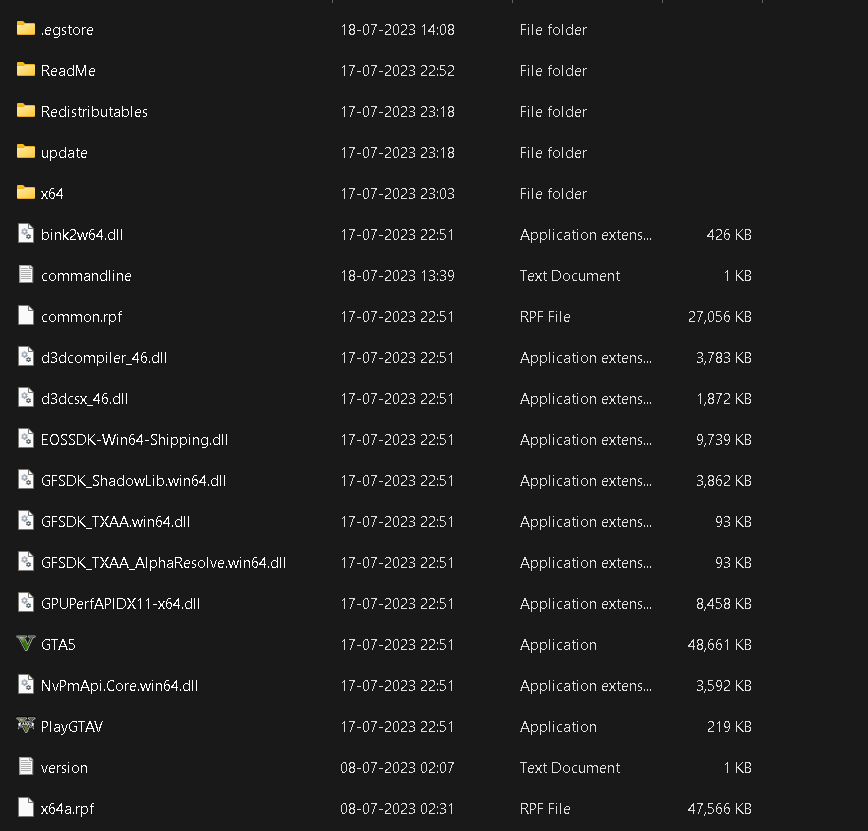Click the 18-07-2023 13:39 date cell

coord(397,276)
